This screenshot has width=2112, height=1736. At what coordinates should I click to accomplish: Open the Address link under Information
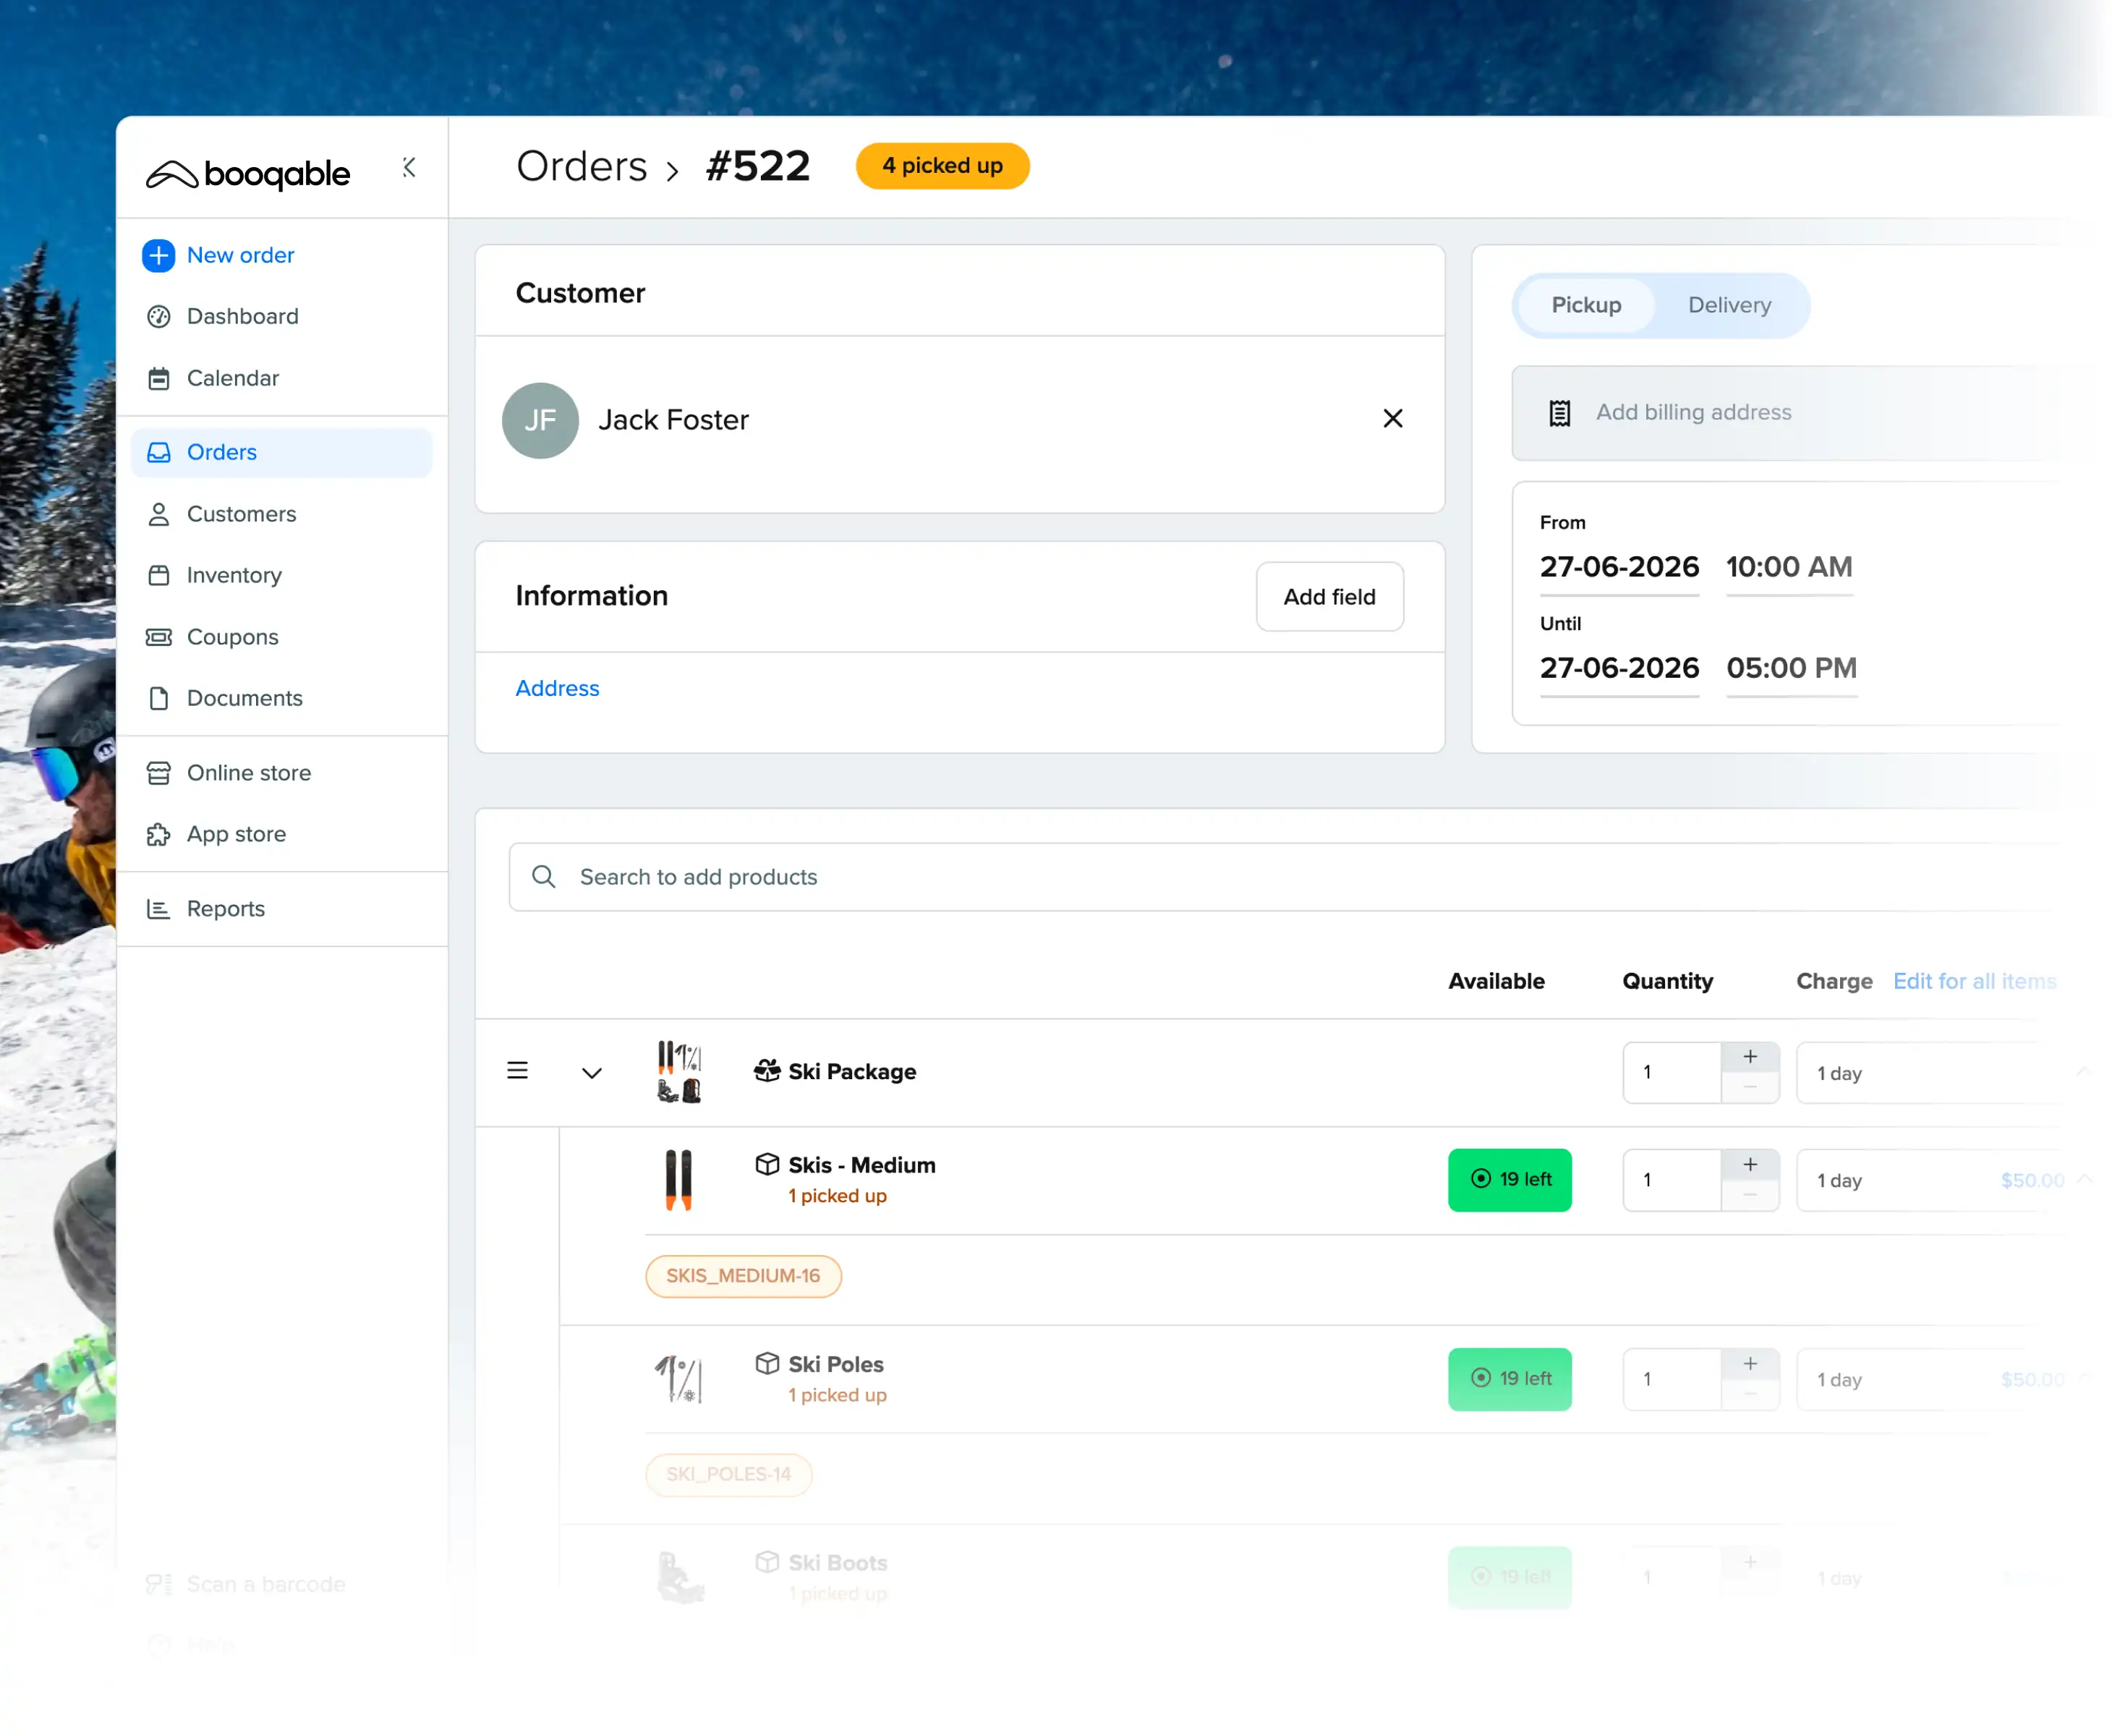click(x=557, y=689)
